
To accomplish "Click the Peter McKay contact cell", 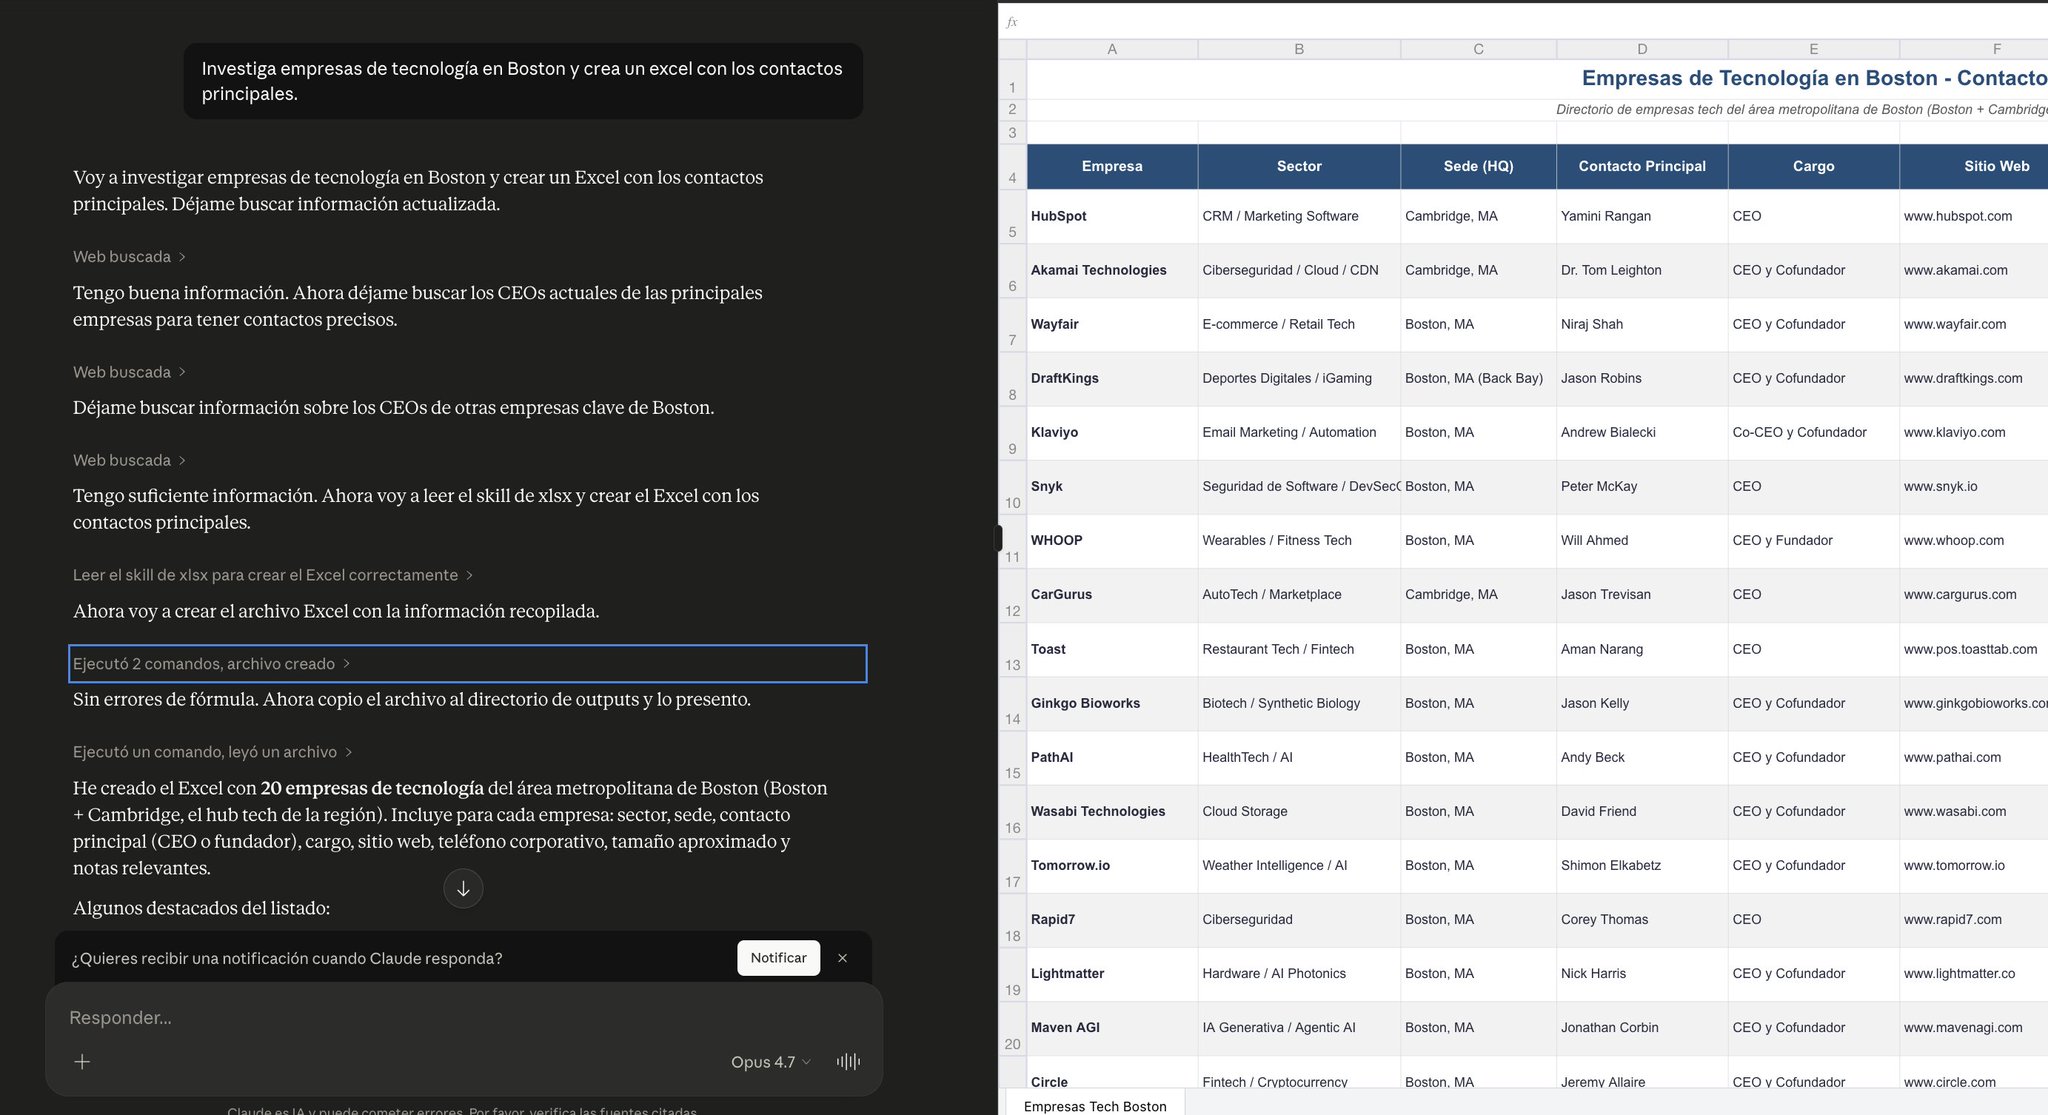I will coord(1642,486).
